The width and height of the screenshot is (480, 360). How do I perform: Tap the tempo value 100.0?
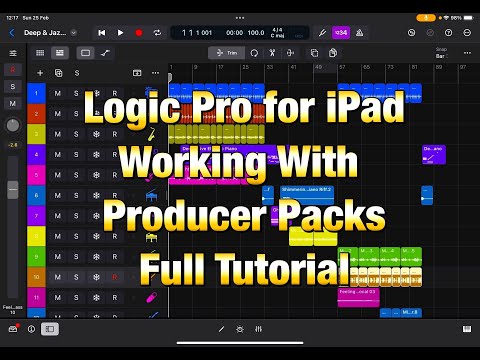tap(256, 33)
